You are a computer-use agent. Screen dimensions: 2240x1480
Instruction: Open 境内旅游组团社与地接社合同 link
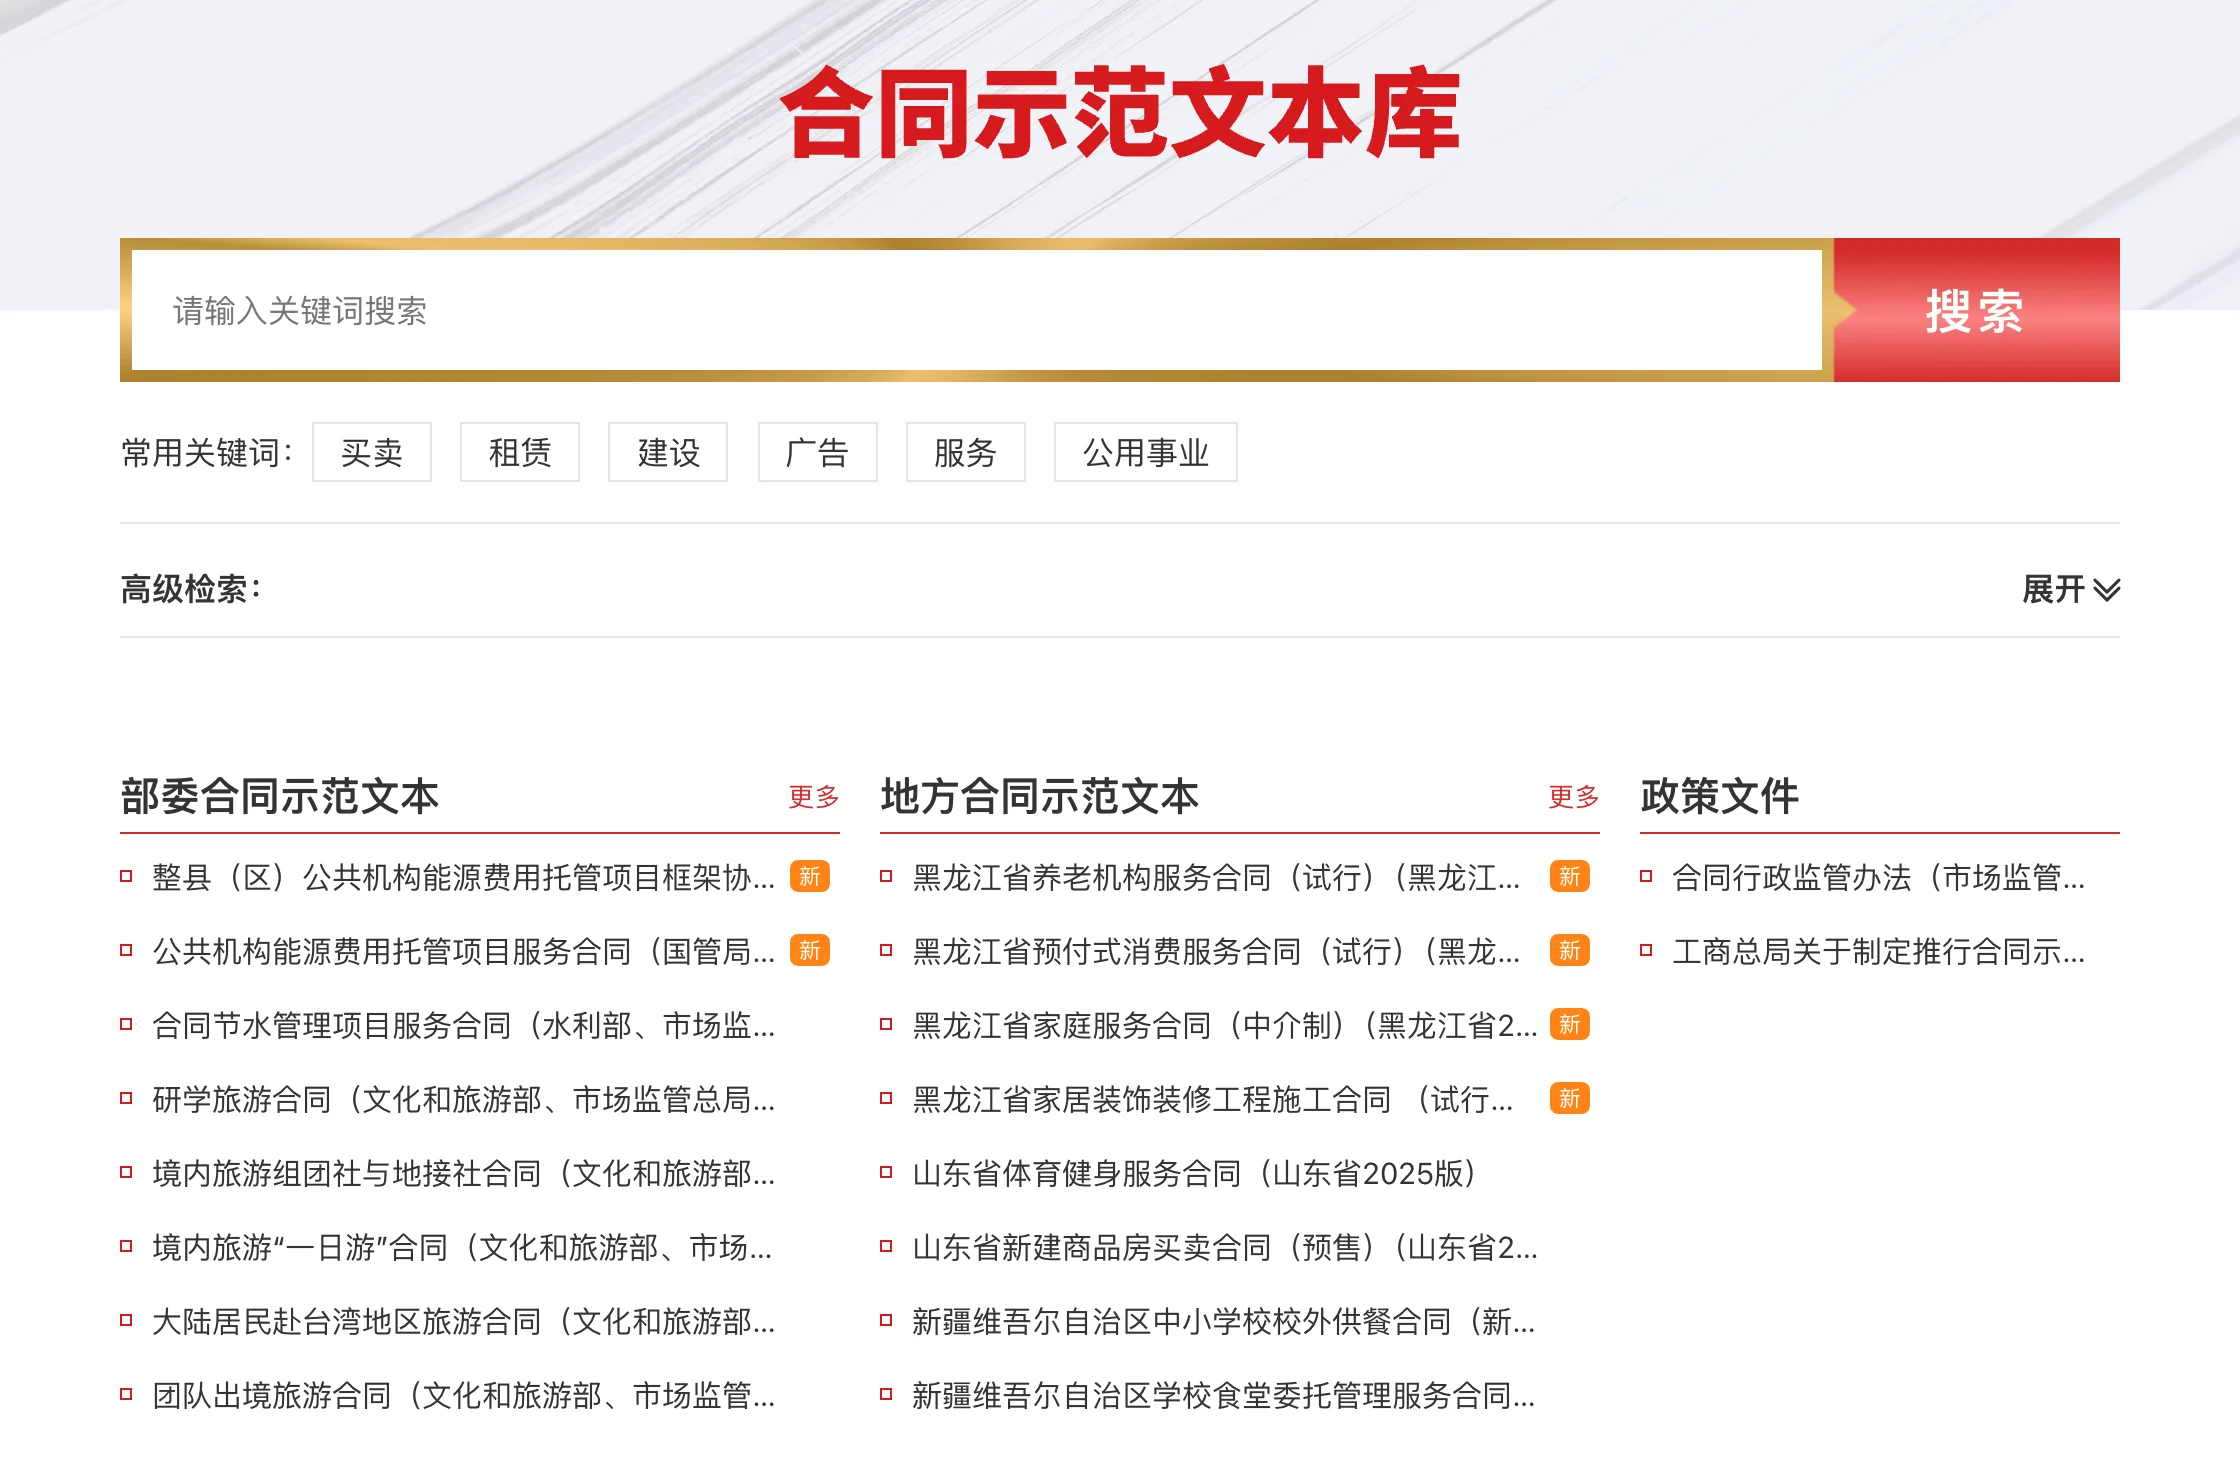[463, 1173]
